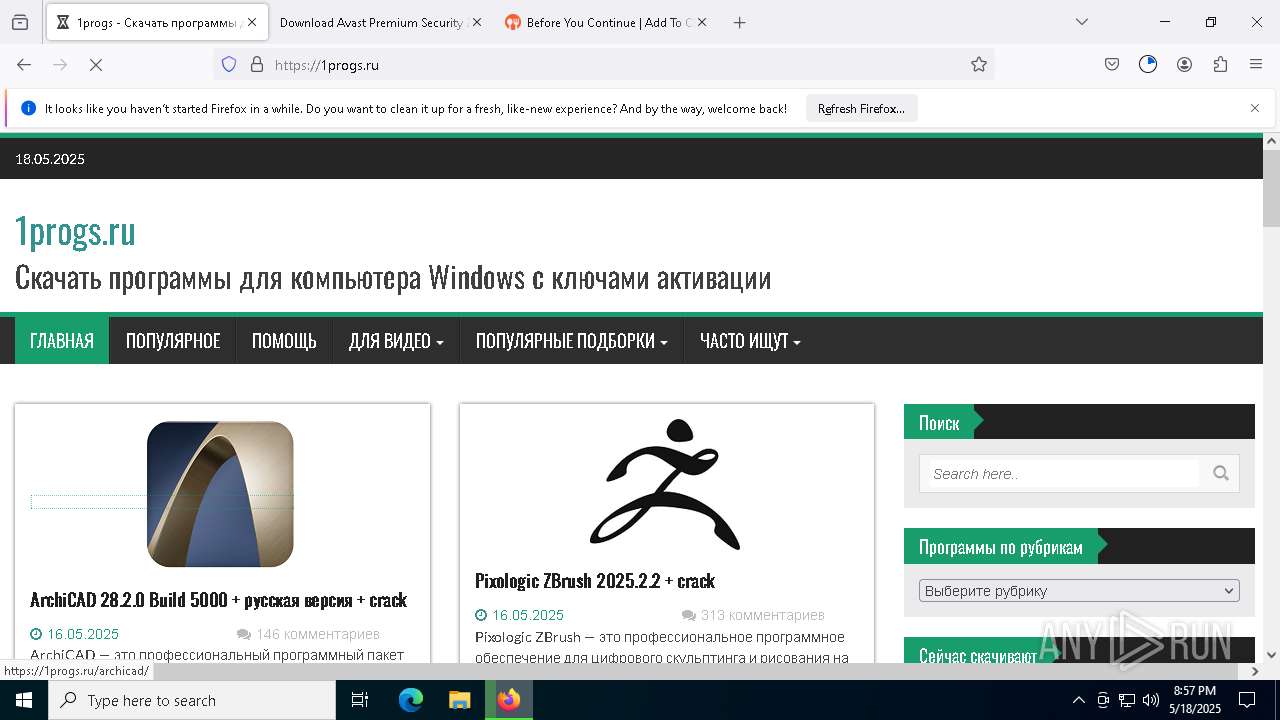Open the Windows notification center
The image size is (1280, 720).
1248,700
